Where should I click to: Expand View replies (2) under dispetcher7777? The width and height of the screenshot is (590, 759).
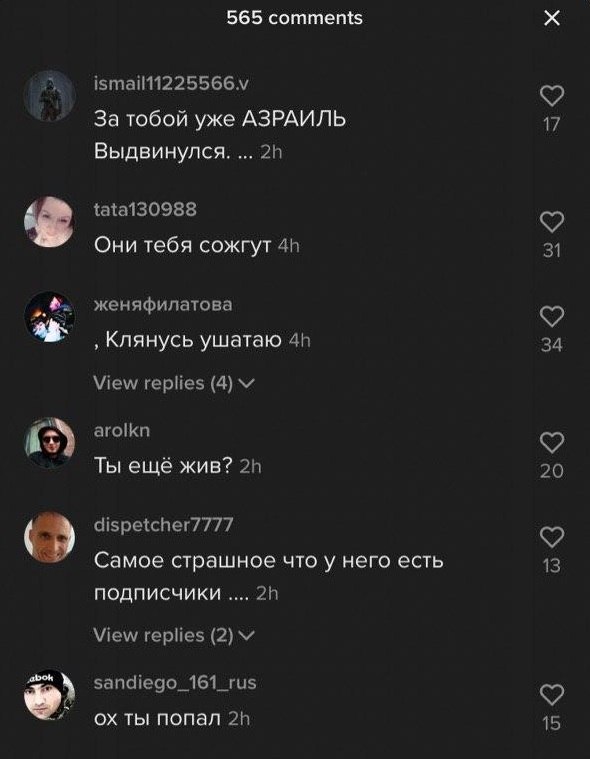point(174,635)
